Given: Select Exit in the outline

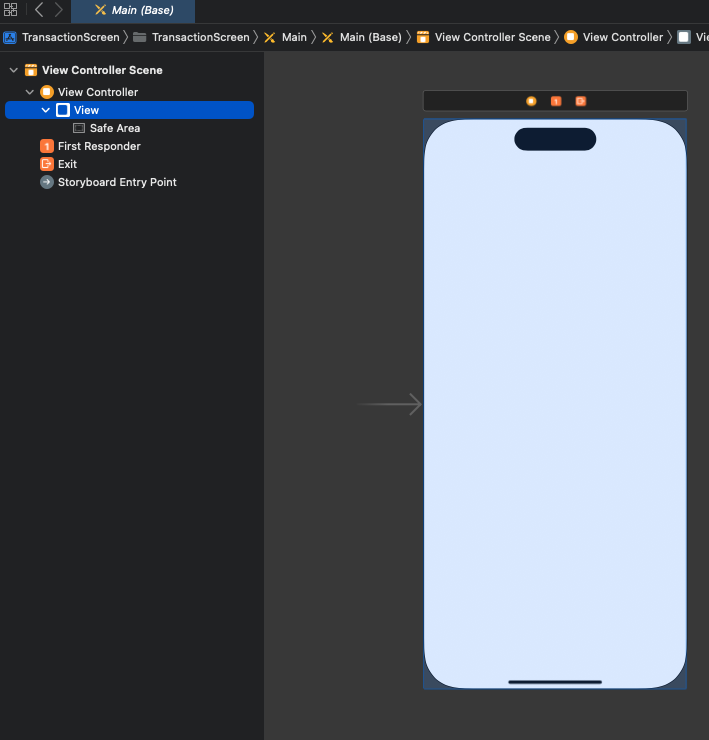Looking at the screenshot, I should pyautogui.click(x=67, y=164).
